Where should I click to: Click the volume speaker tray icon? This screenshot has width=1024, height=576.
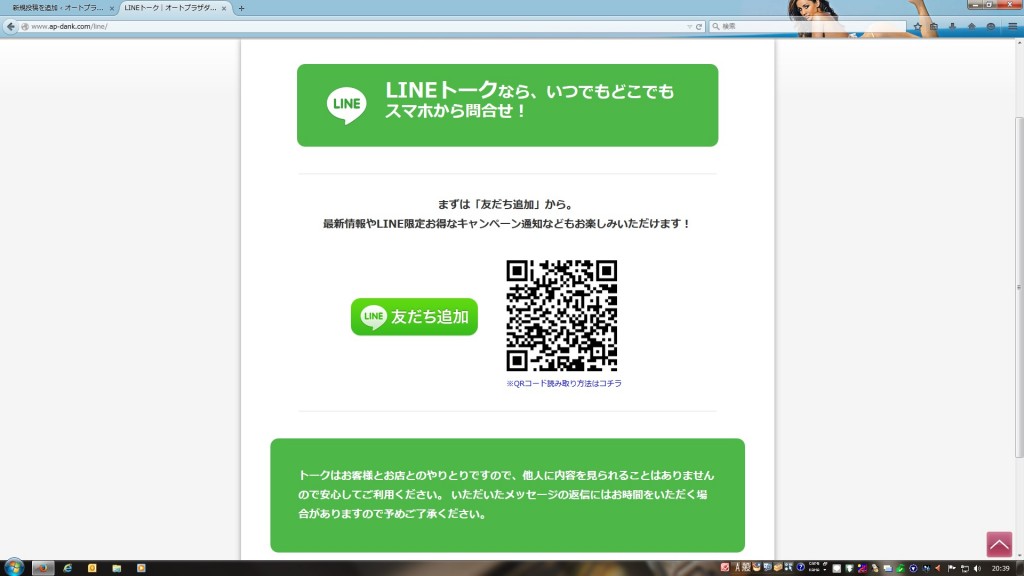977,568
